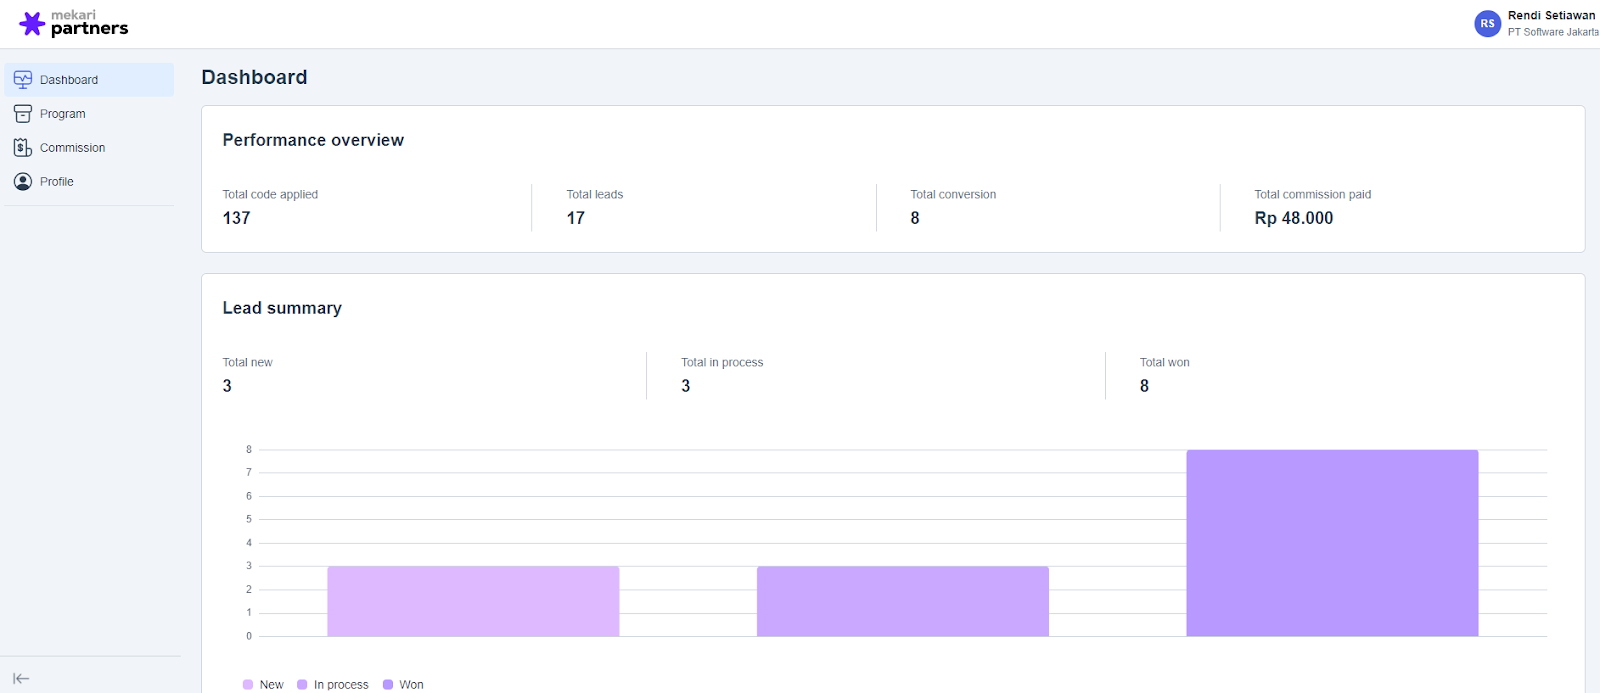Collapse the sidebar using the arrow icon
Image resolution: width=1600 pixels, height=693 pixels.
coord(21,678)
